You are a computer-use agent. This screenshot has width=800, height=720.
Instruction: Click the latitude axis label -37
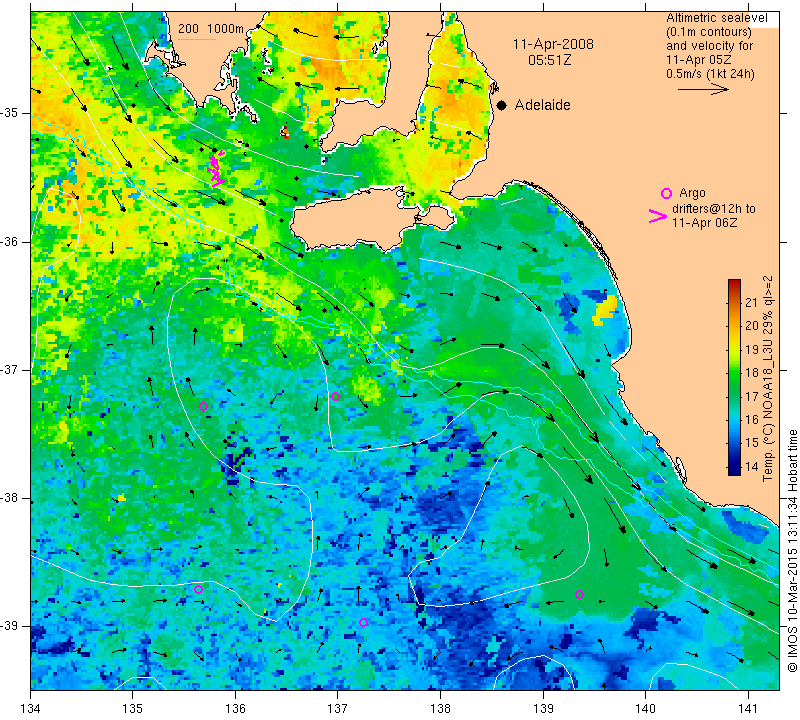(9, 369)
